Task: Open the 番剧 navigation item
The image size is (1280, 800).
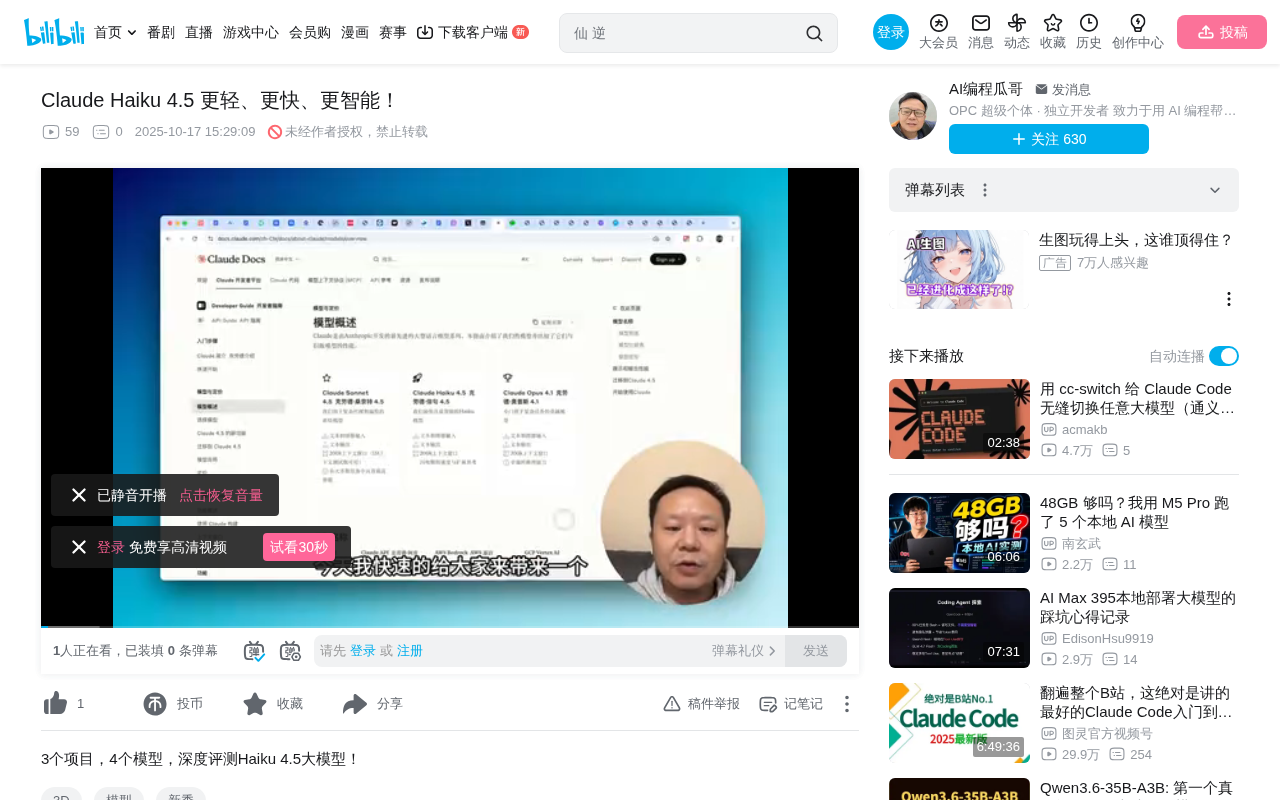Action: coord(161,32)
